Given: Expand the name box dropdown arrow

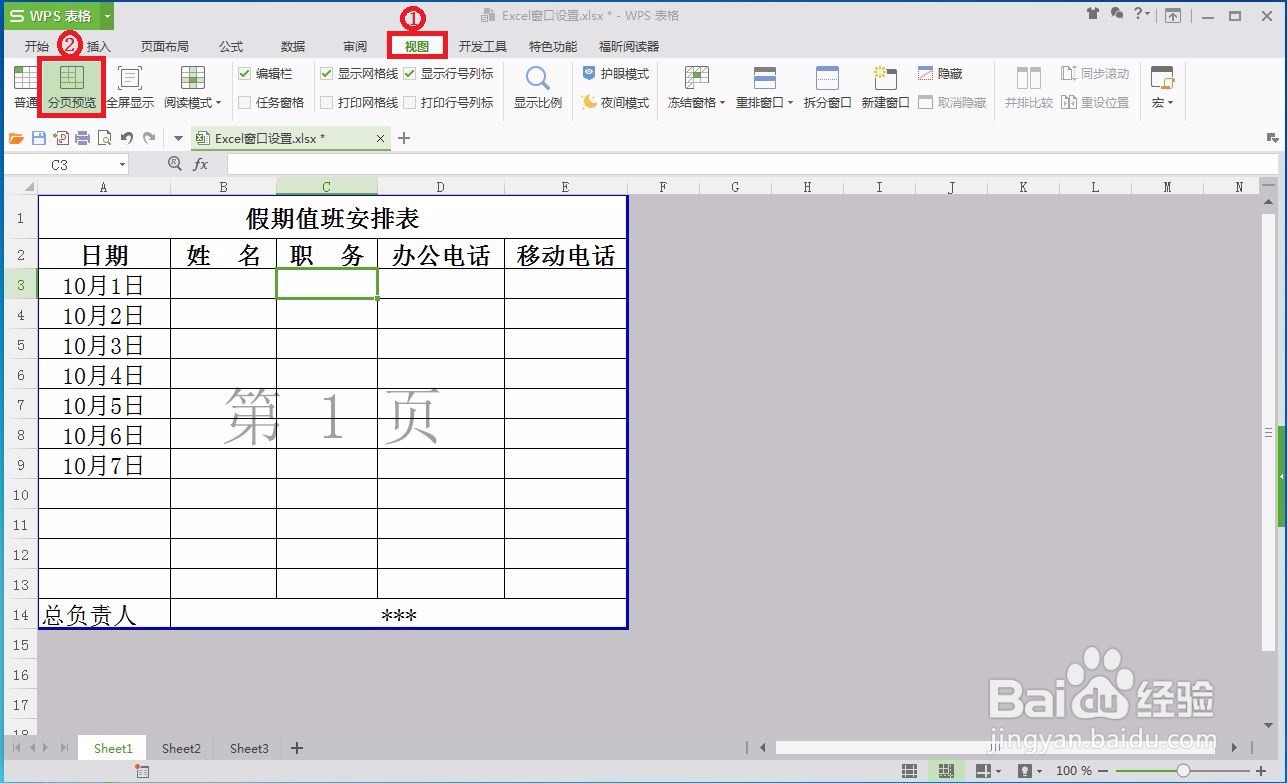Looking at the screenshot, I should point(122,164).
